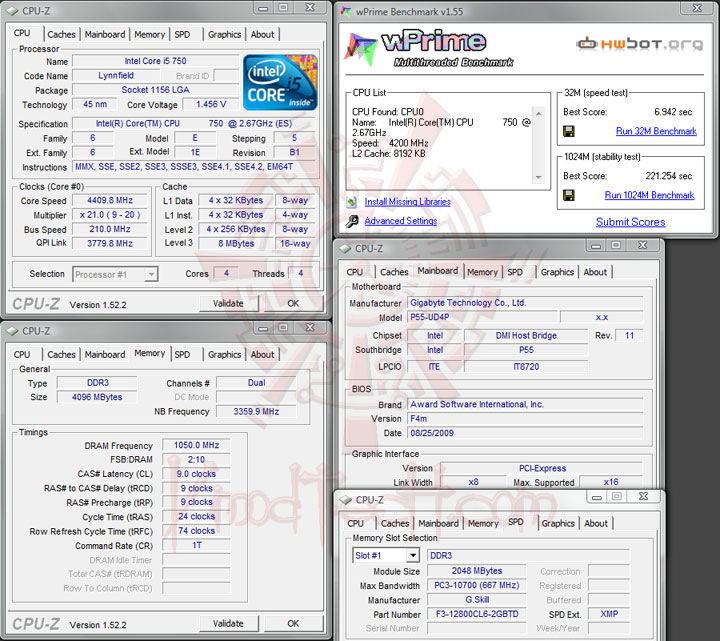Screen dimensions: 720x641
Task: Open the Install Missing Libraries link
Action: (407, 202)
